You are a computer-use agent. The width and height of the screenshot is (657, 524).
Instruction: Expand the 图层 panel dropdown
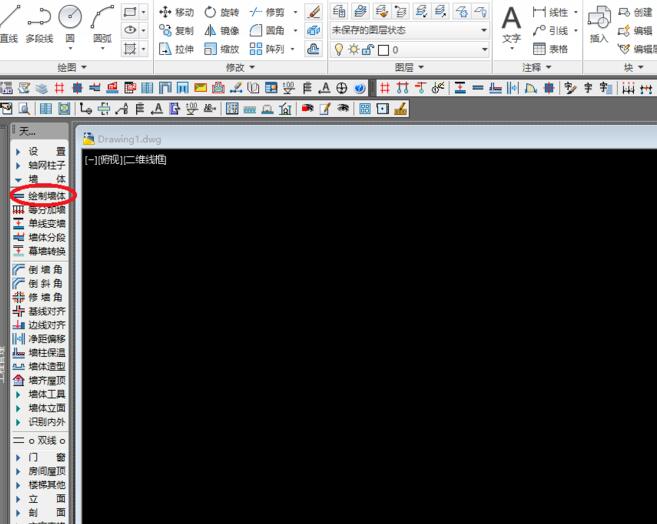409,67
